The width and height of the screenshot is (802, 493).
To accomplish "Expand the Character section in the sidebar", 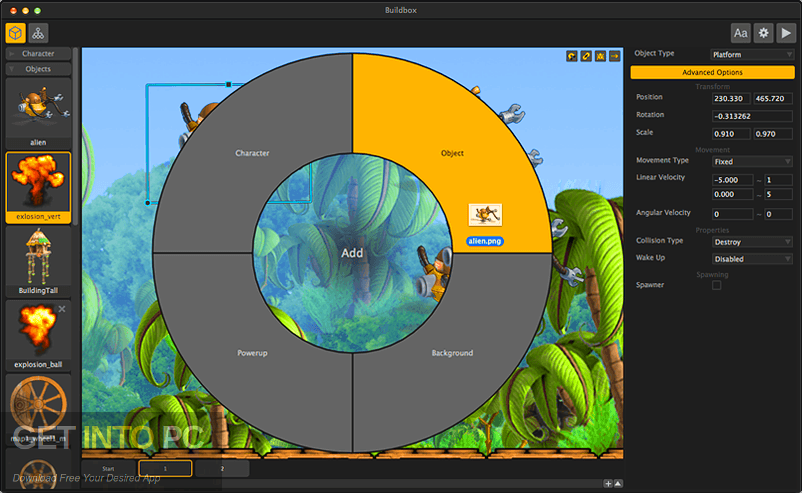I will (38, 54).
